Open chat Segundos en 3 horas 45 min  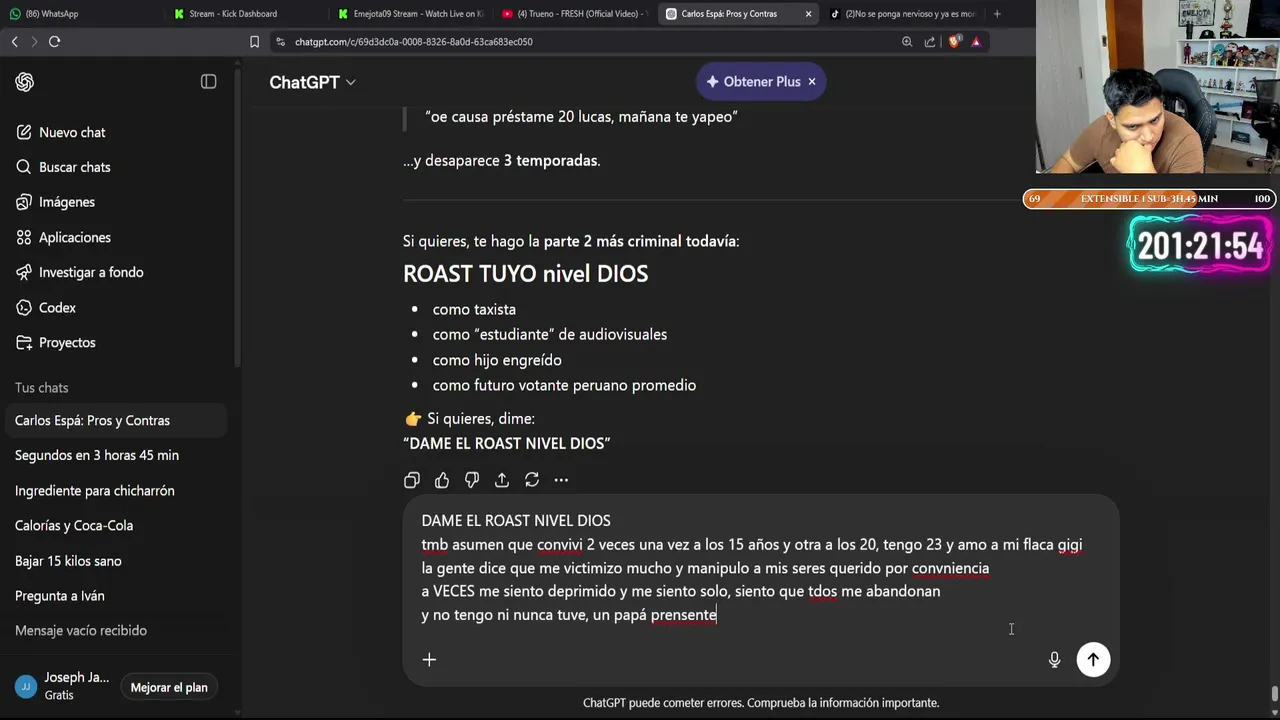115,455
